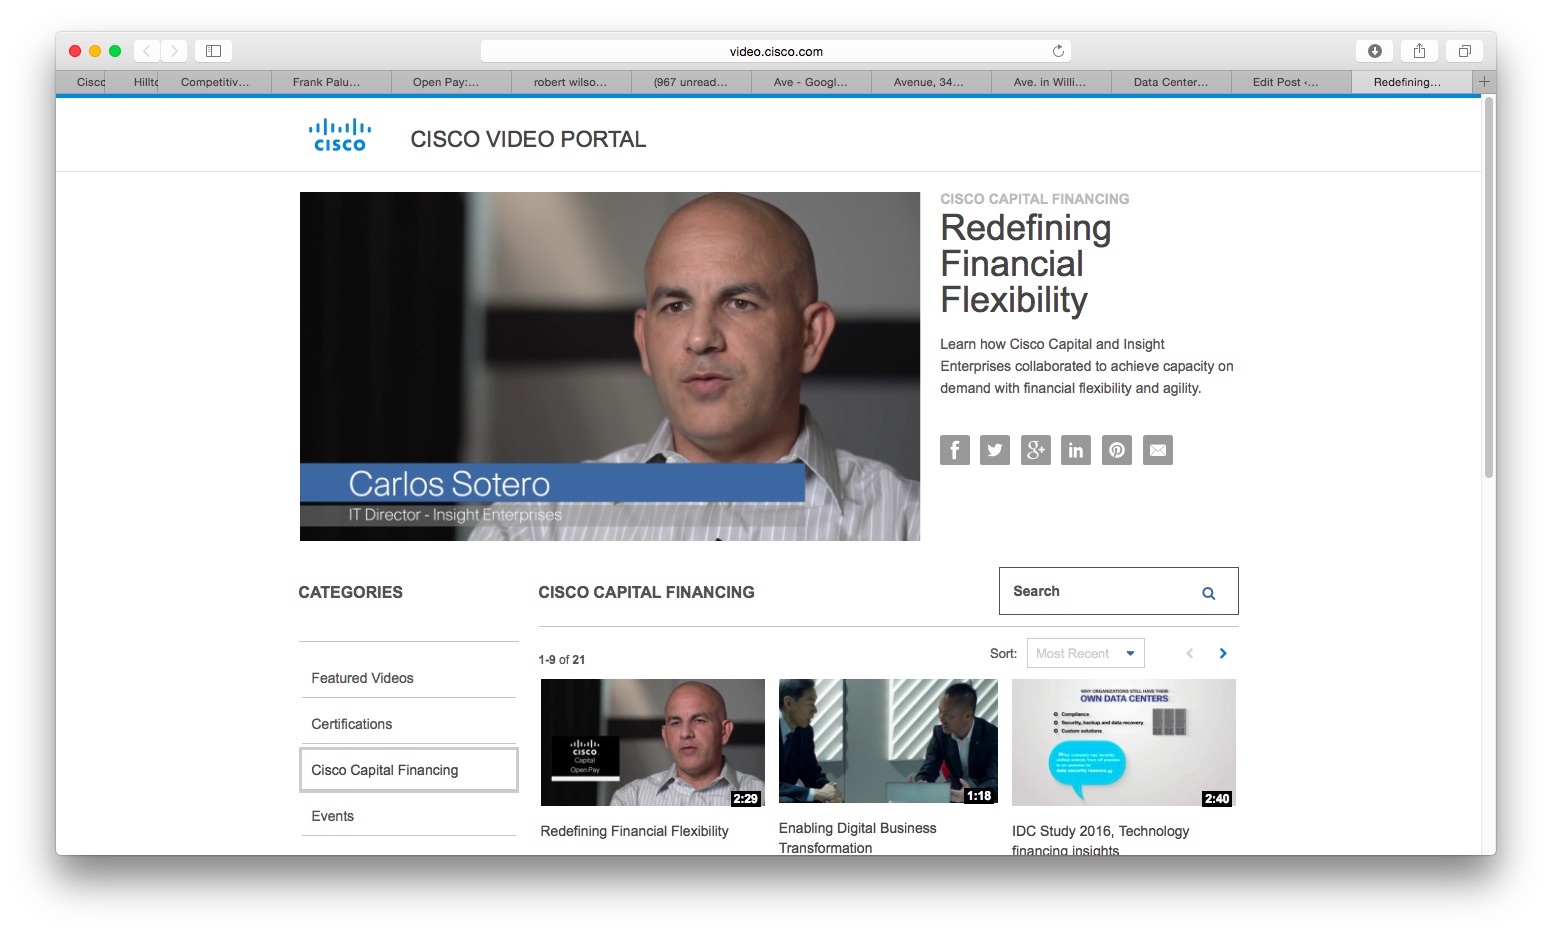Click the search magnifier icon

point(1208,593)
